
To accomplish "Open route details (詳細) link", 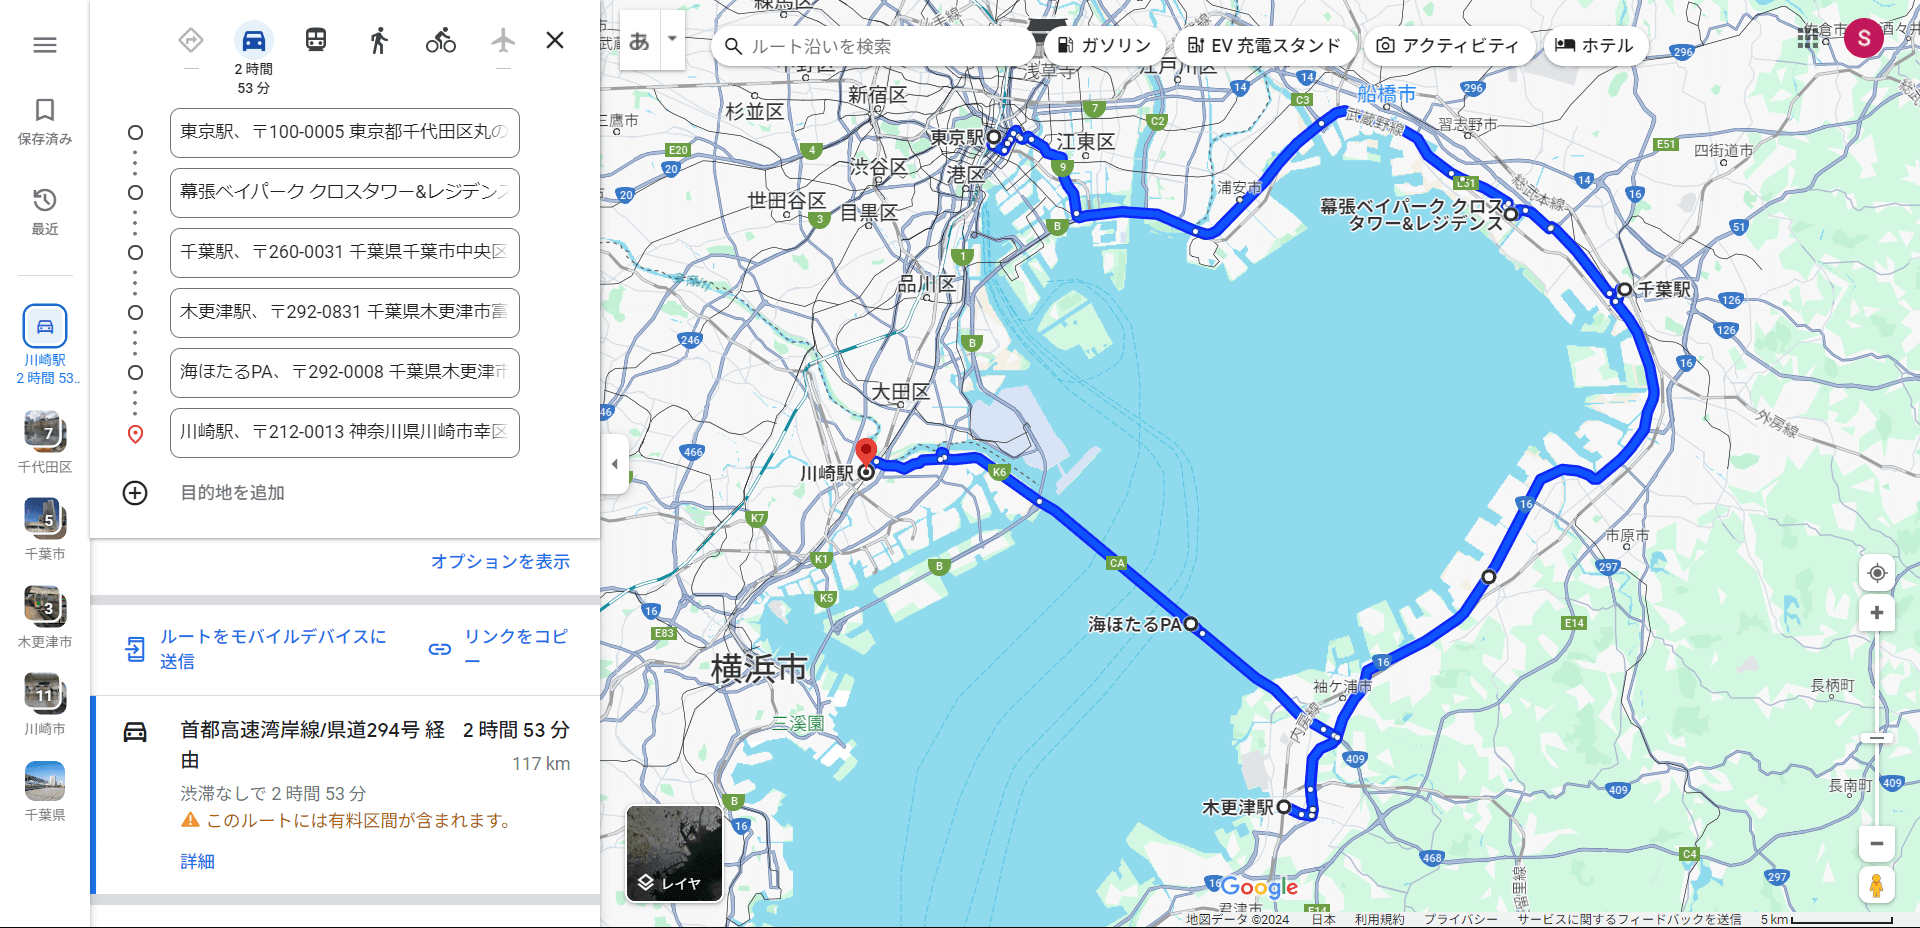I will [197, 862].
